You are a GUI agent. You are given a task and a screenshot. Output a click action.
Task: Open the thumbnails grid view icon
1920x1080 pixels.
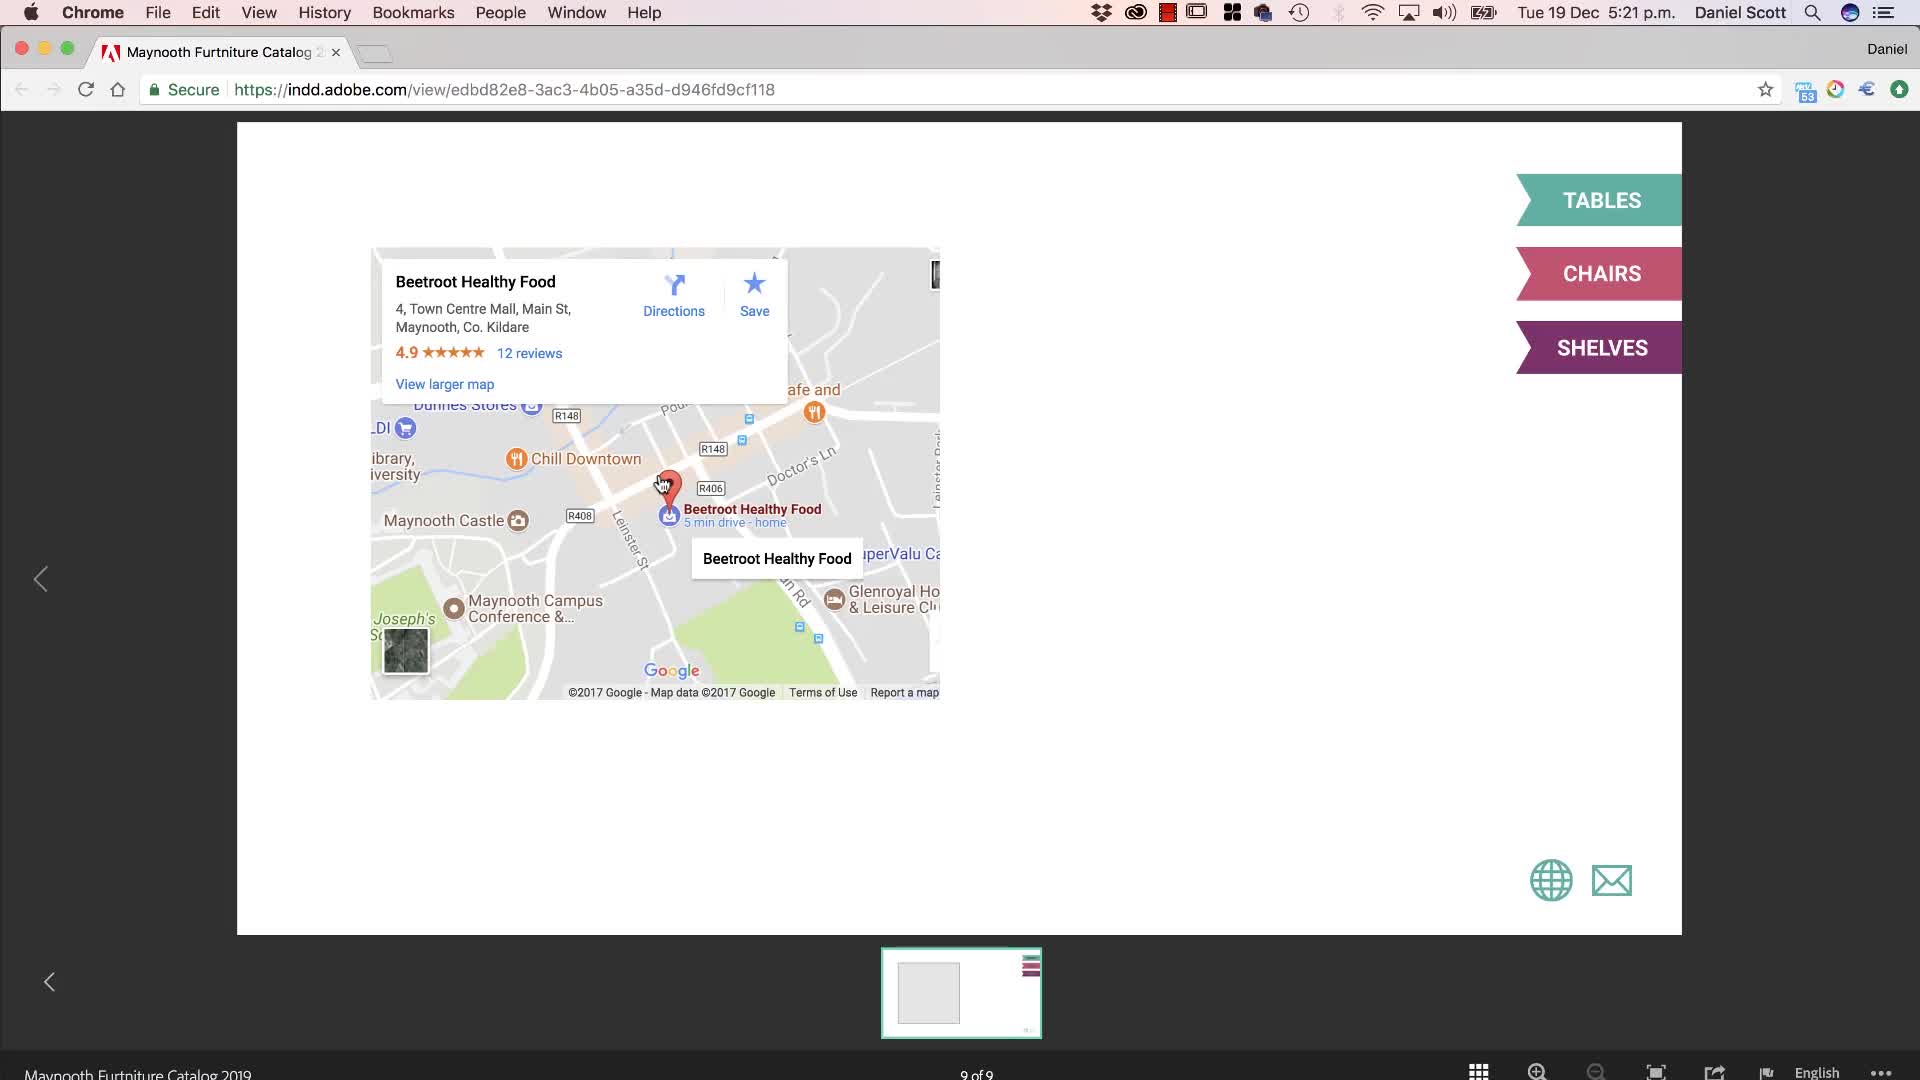click(x=1478, y=1071)
